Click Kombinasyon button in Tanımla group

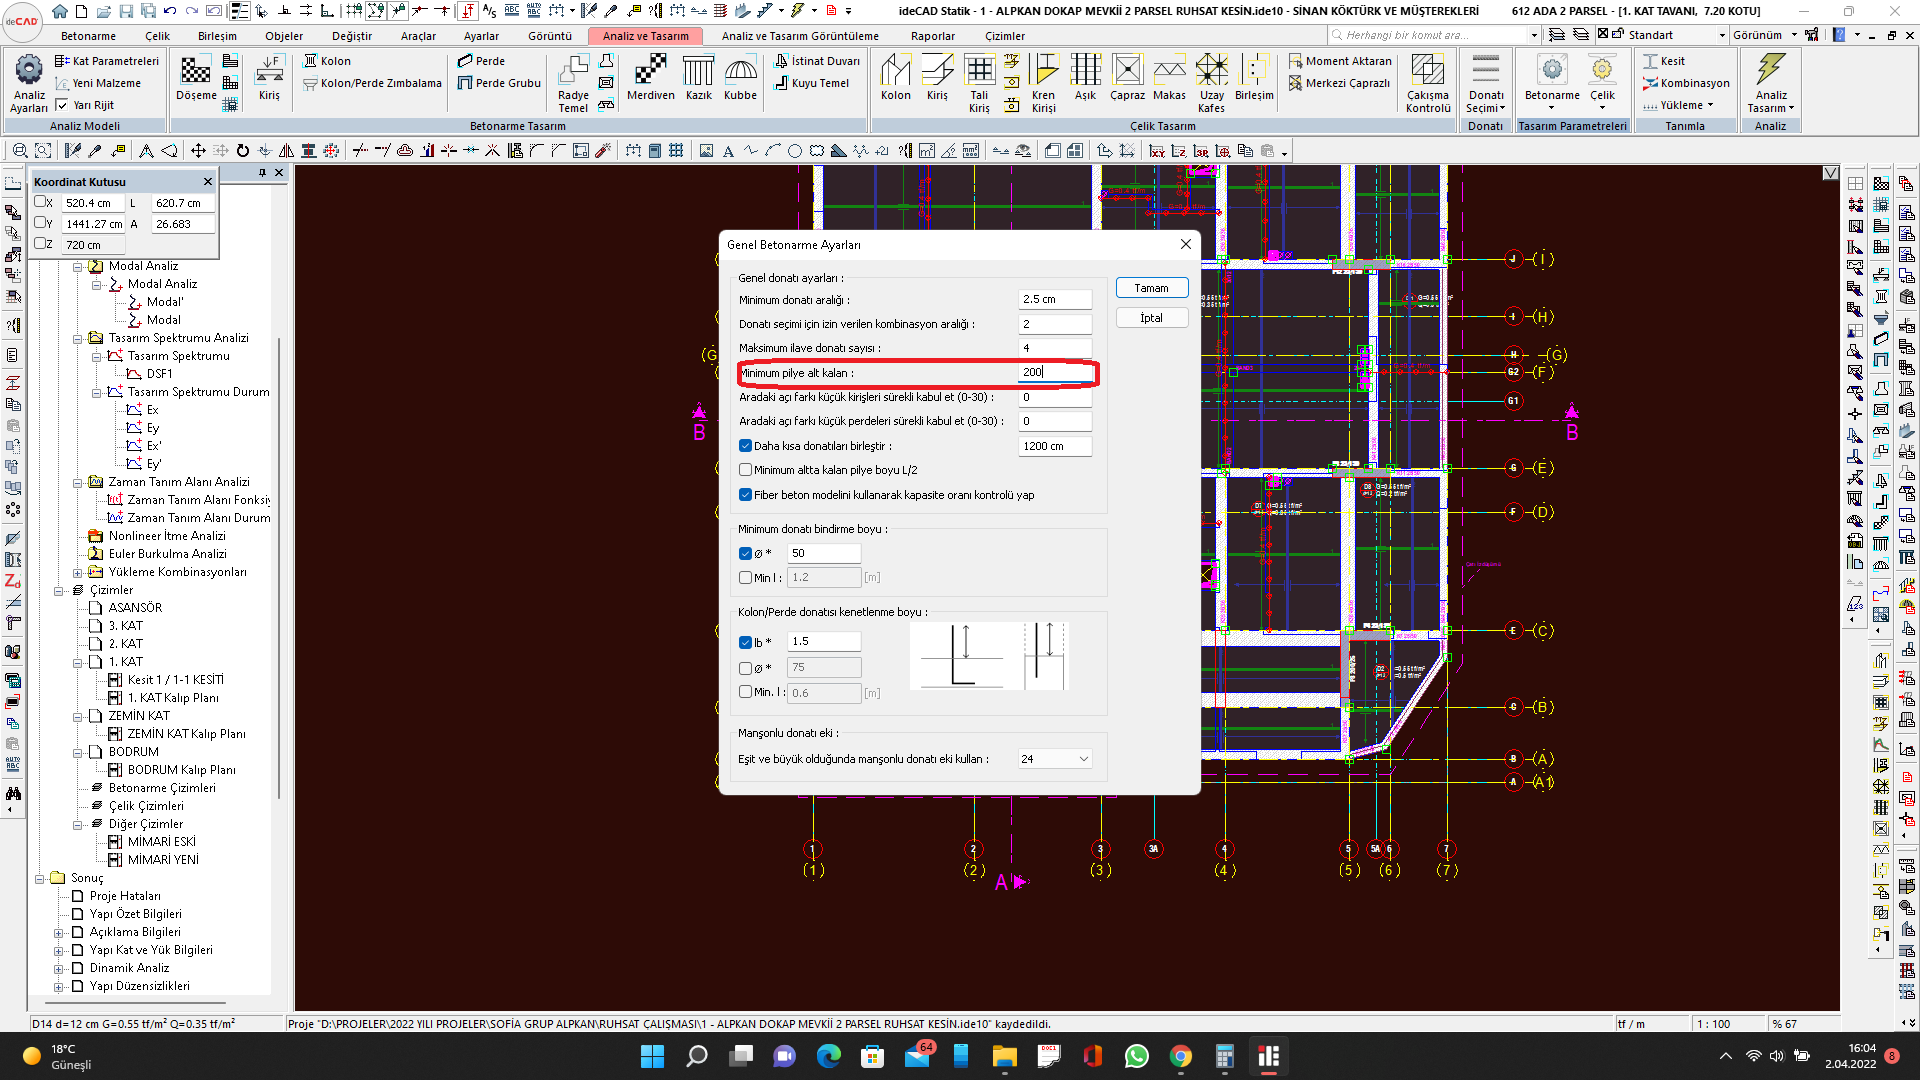pos(1686,83)
